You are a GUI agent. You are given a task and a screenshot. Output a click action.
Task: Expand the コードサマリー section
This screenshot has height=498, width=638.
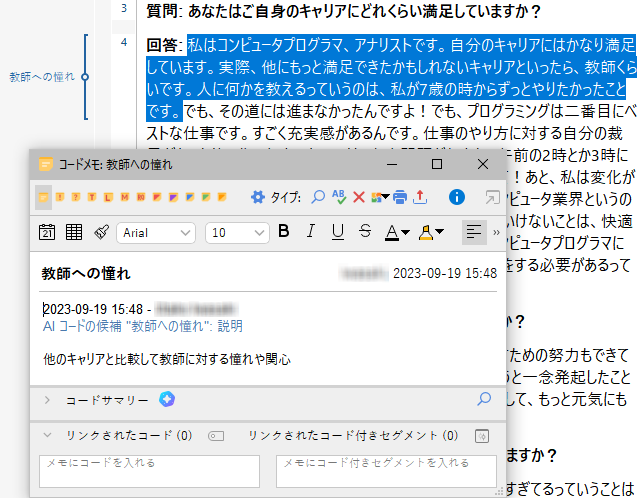(47, 400)
